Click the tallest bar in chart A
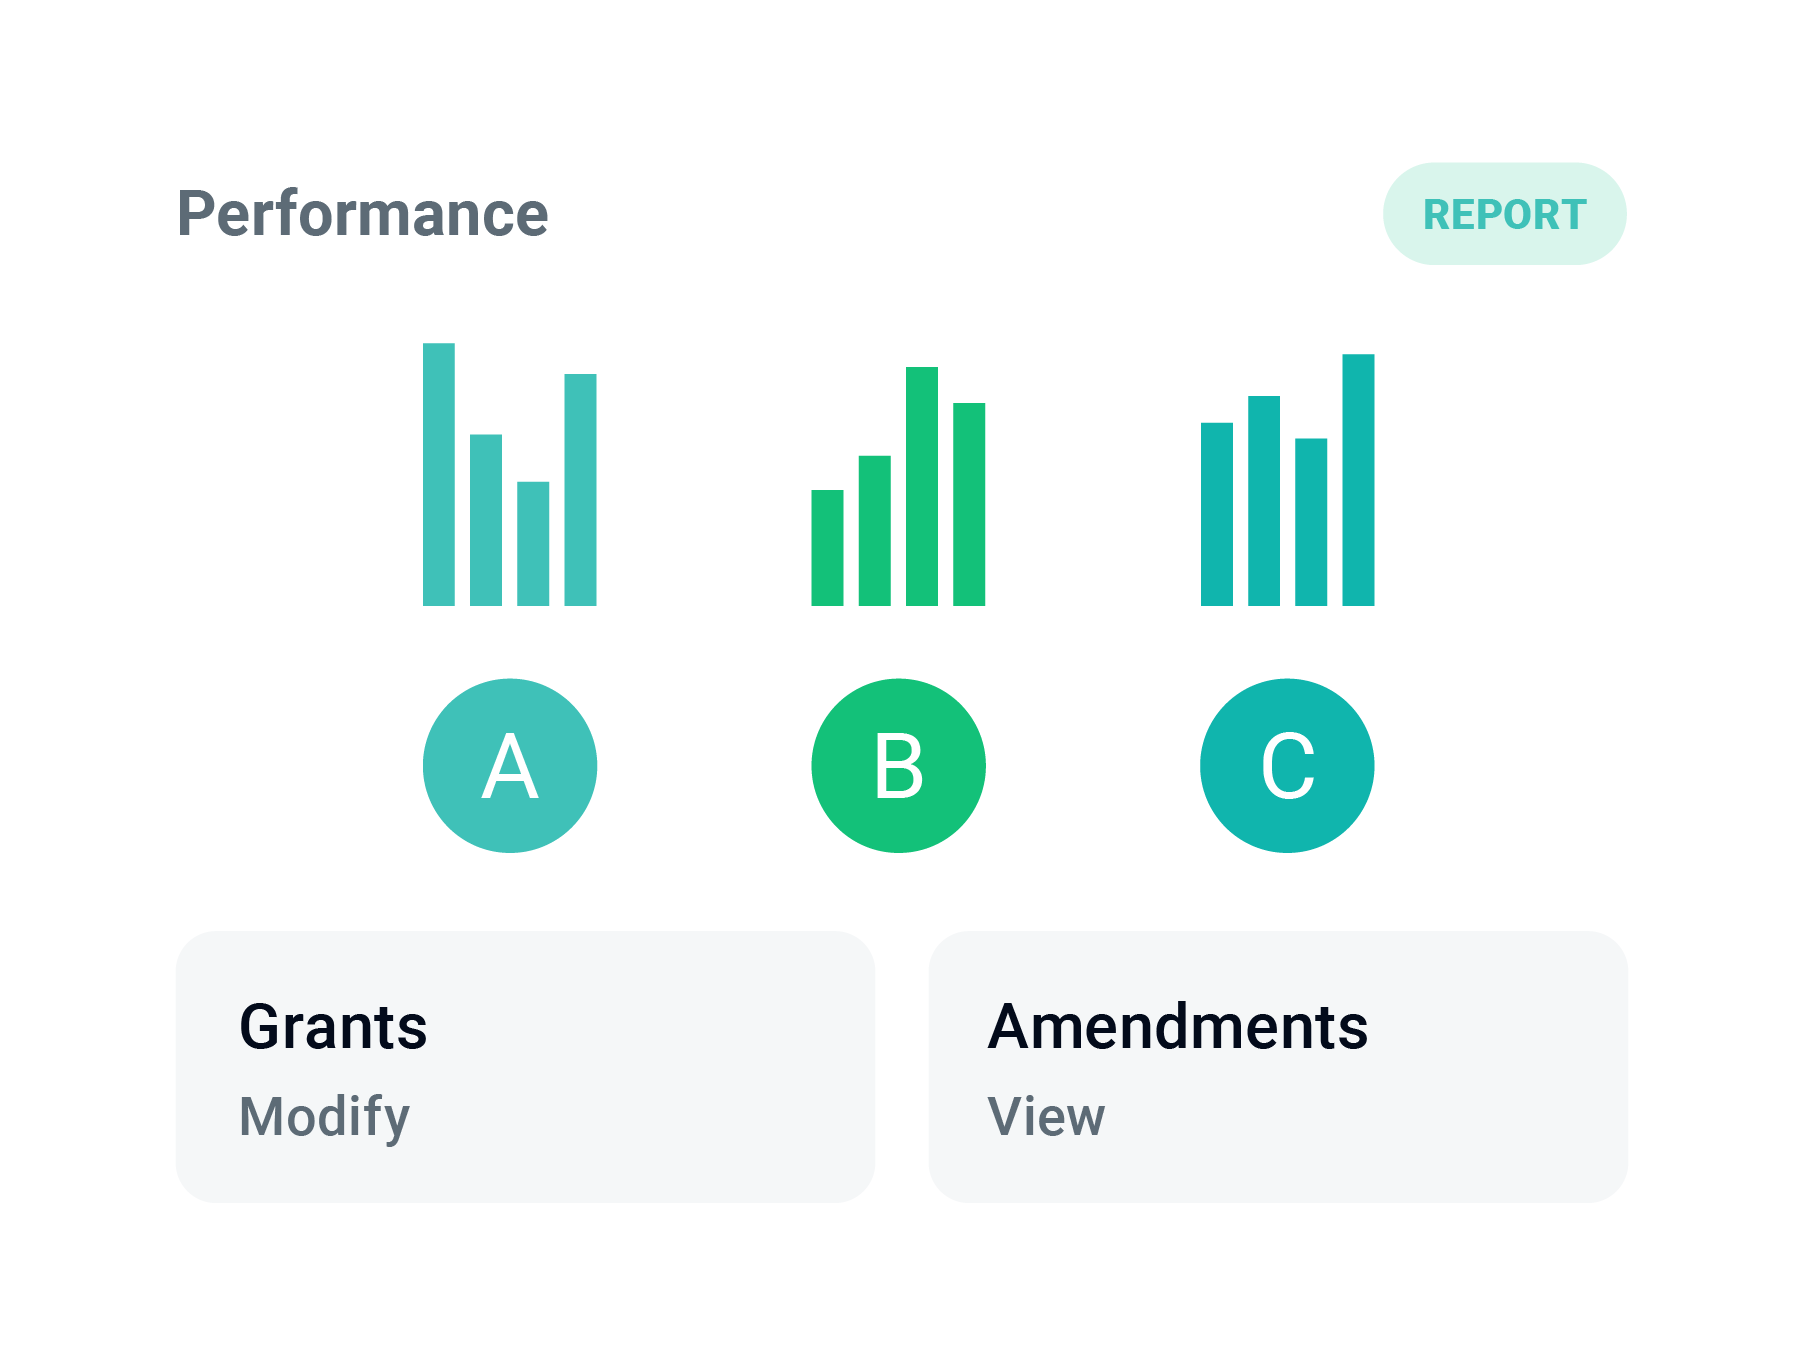Screen dimensions: 1798x1346 (x=439, y=474)
